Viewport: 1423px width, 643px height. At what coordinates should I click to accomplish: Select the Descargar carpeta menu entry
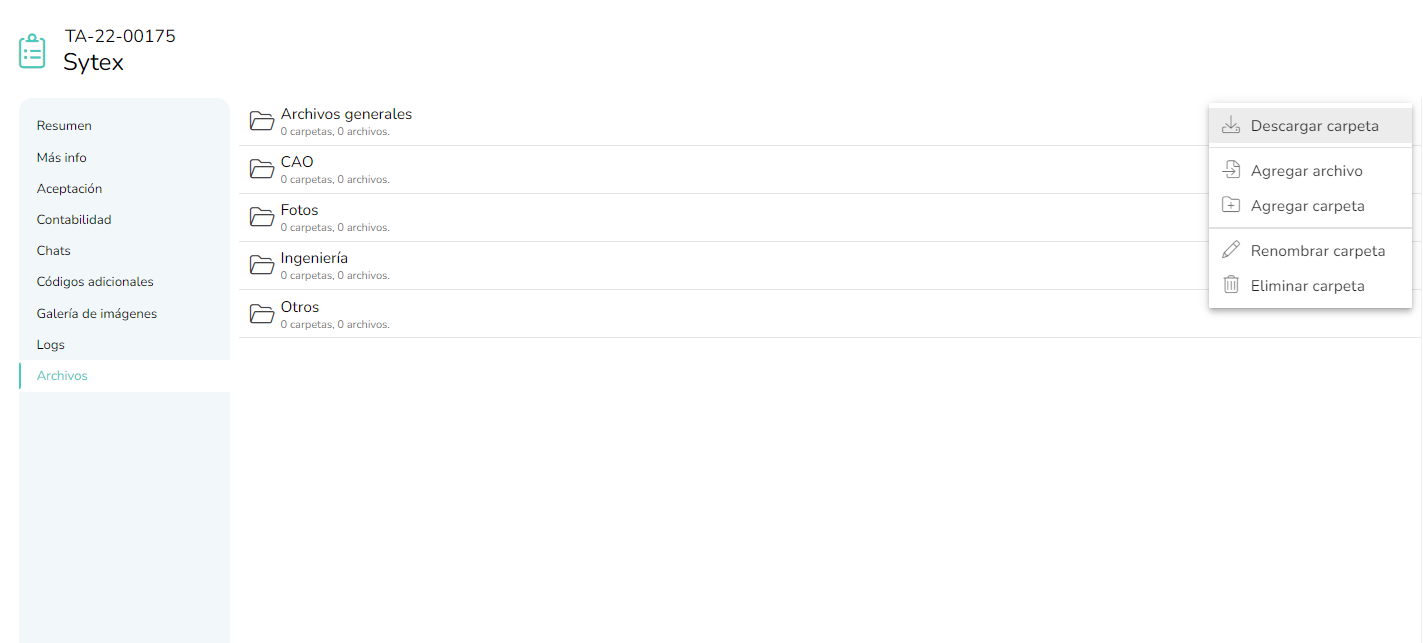coord(1310,126)
